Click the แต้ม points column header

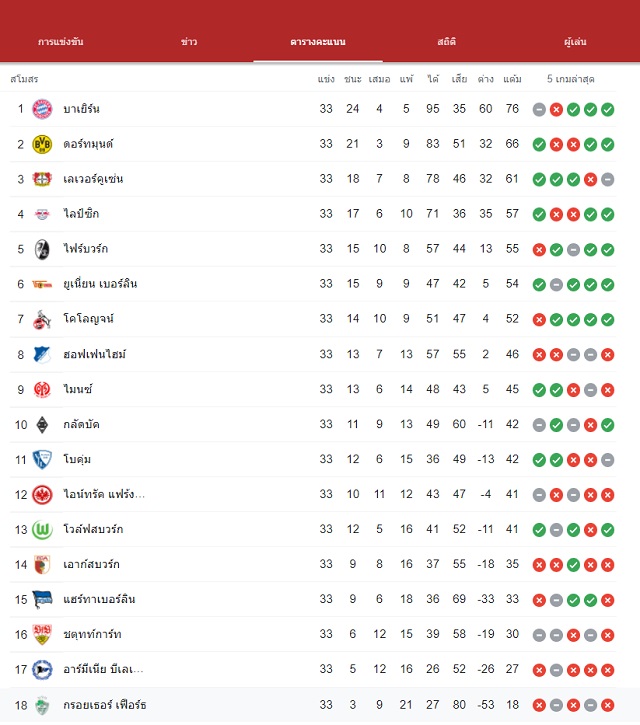[512, 79]
